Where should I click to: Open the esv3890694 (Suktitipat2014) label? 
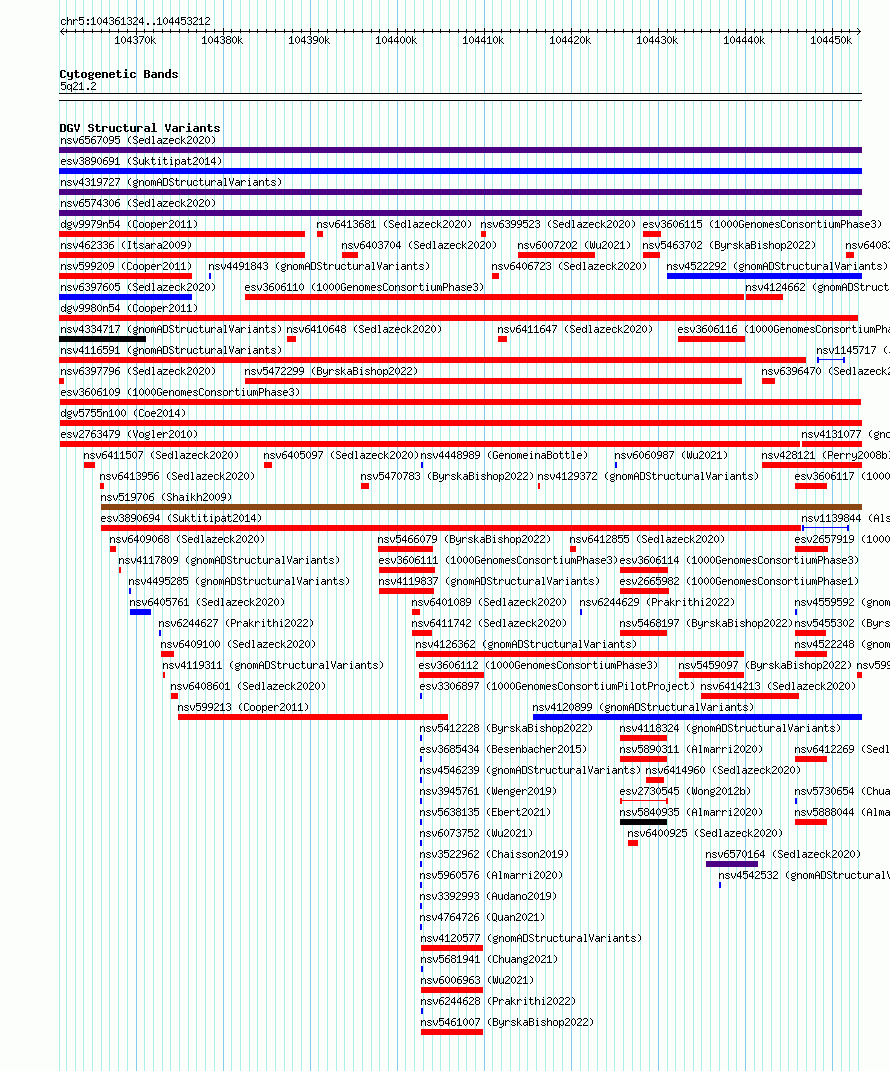point(181,518)
